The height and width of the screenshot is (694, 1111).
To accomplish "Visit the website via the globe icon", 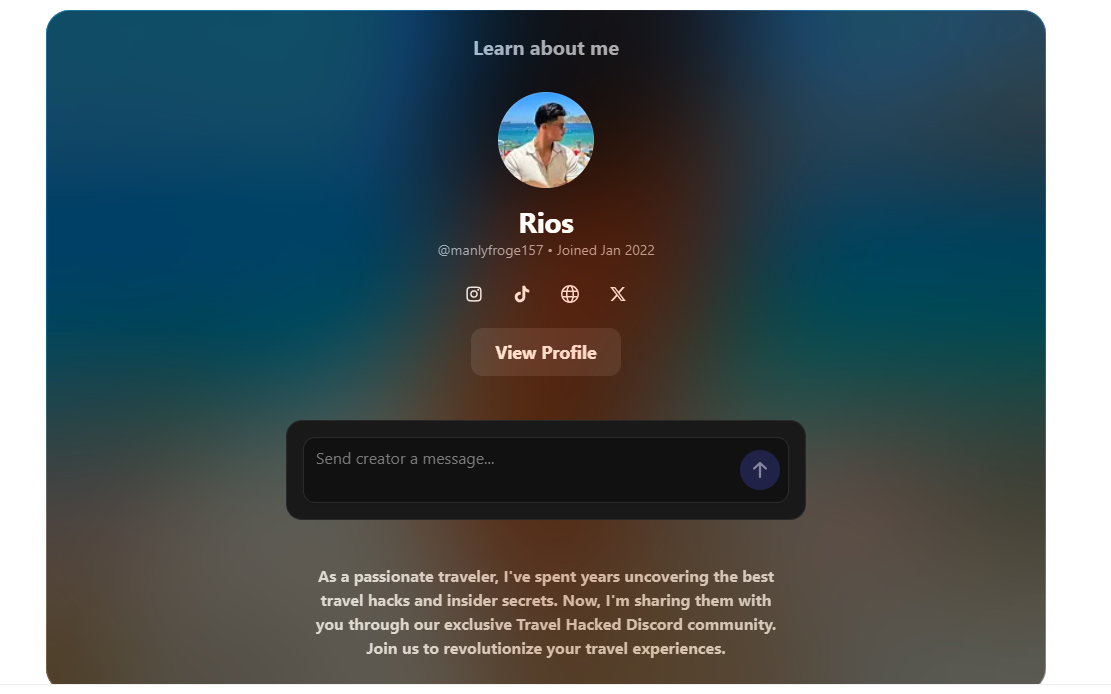I will [x=570, y=294].
